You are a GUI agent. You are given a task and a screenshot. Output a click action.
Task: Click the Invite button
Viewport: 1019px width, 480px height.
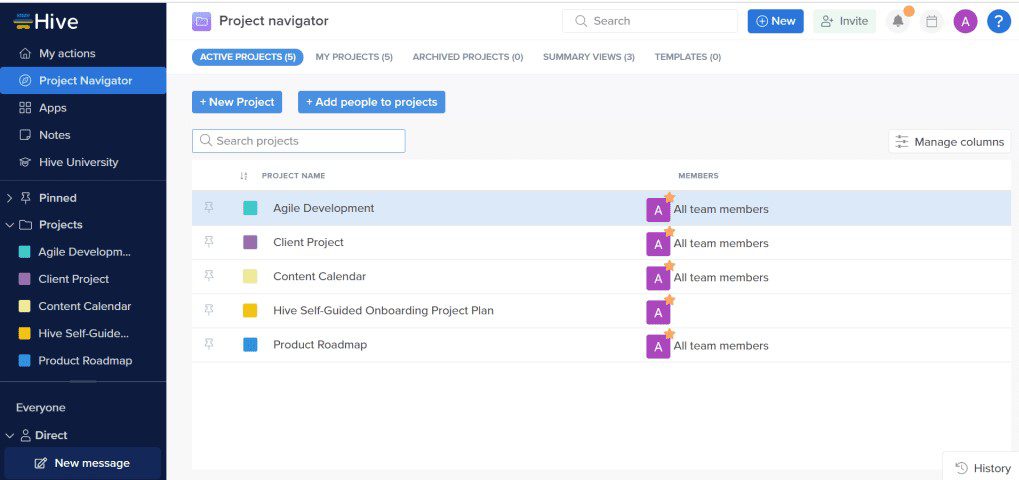[x=845, y=21]
